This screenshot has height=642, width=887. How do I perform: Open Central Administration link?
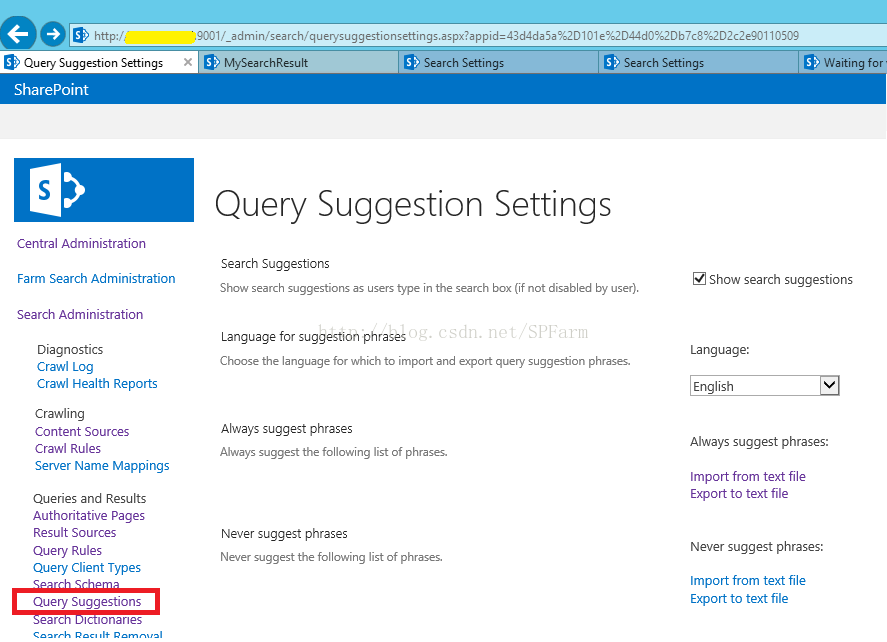point(81,244)
